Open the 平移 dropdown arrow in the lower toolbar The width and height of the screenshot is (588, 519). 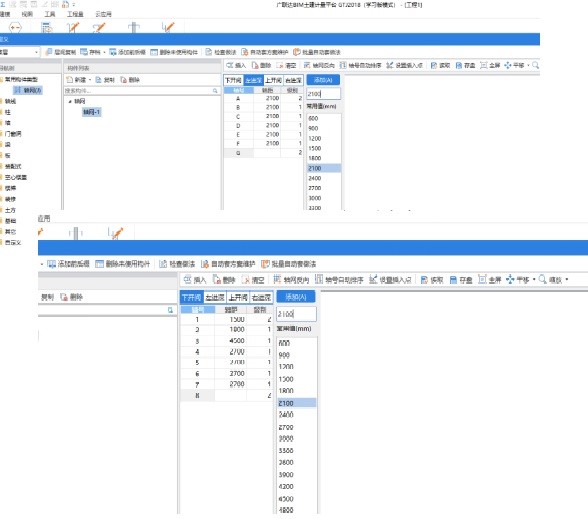pos(534,280)
